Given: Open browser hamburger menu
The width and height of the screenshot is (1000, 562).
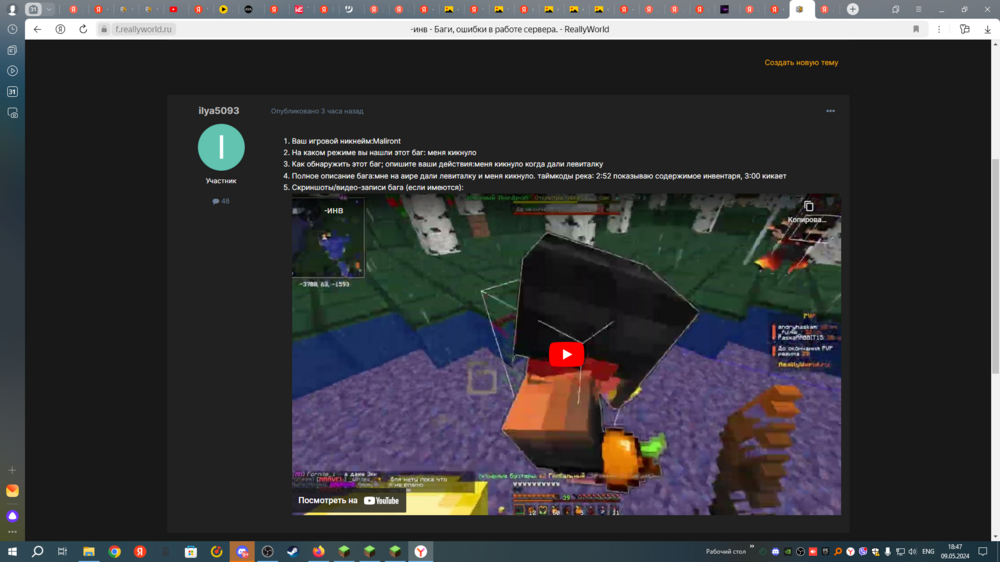Looking at the screenshot, I should coord(918,9).
